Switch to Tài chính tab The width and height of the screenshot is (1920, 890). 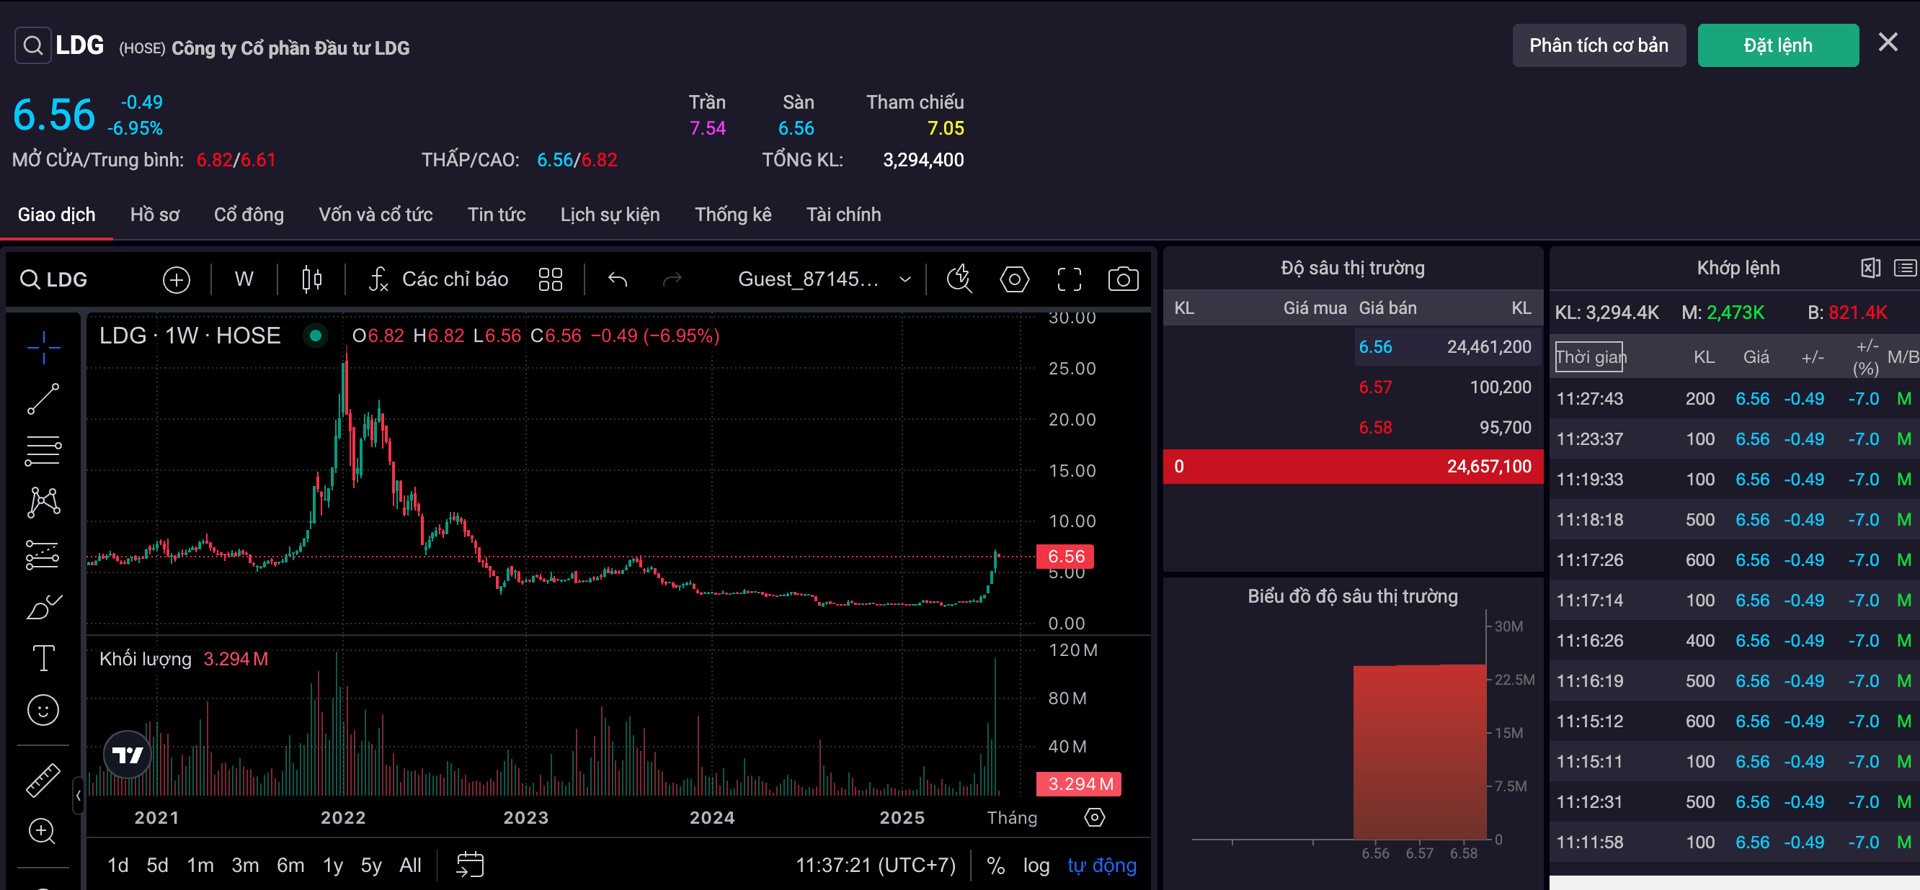click(x=844, y=215)
